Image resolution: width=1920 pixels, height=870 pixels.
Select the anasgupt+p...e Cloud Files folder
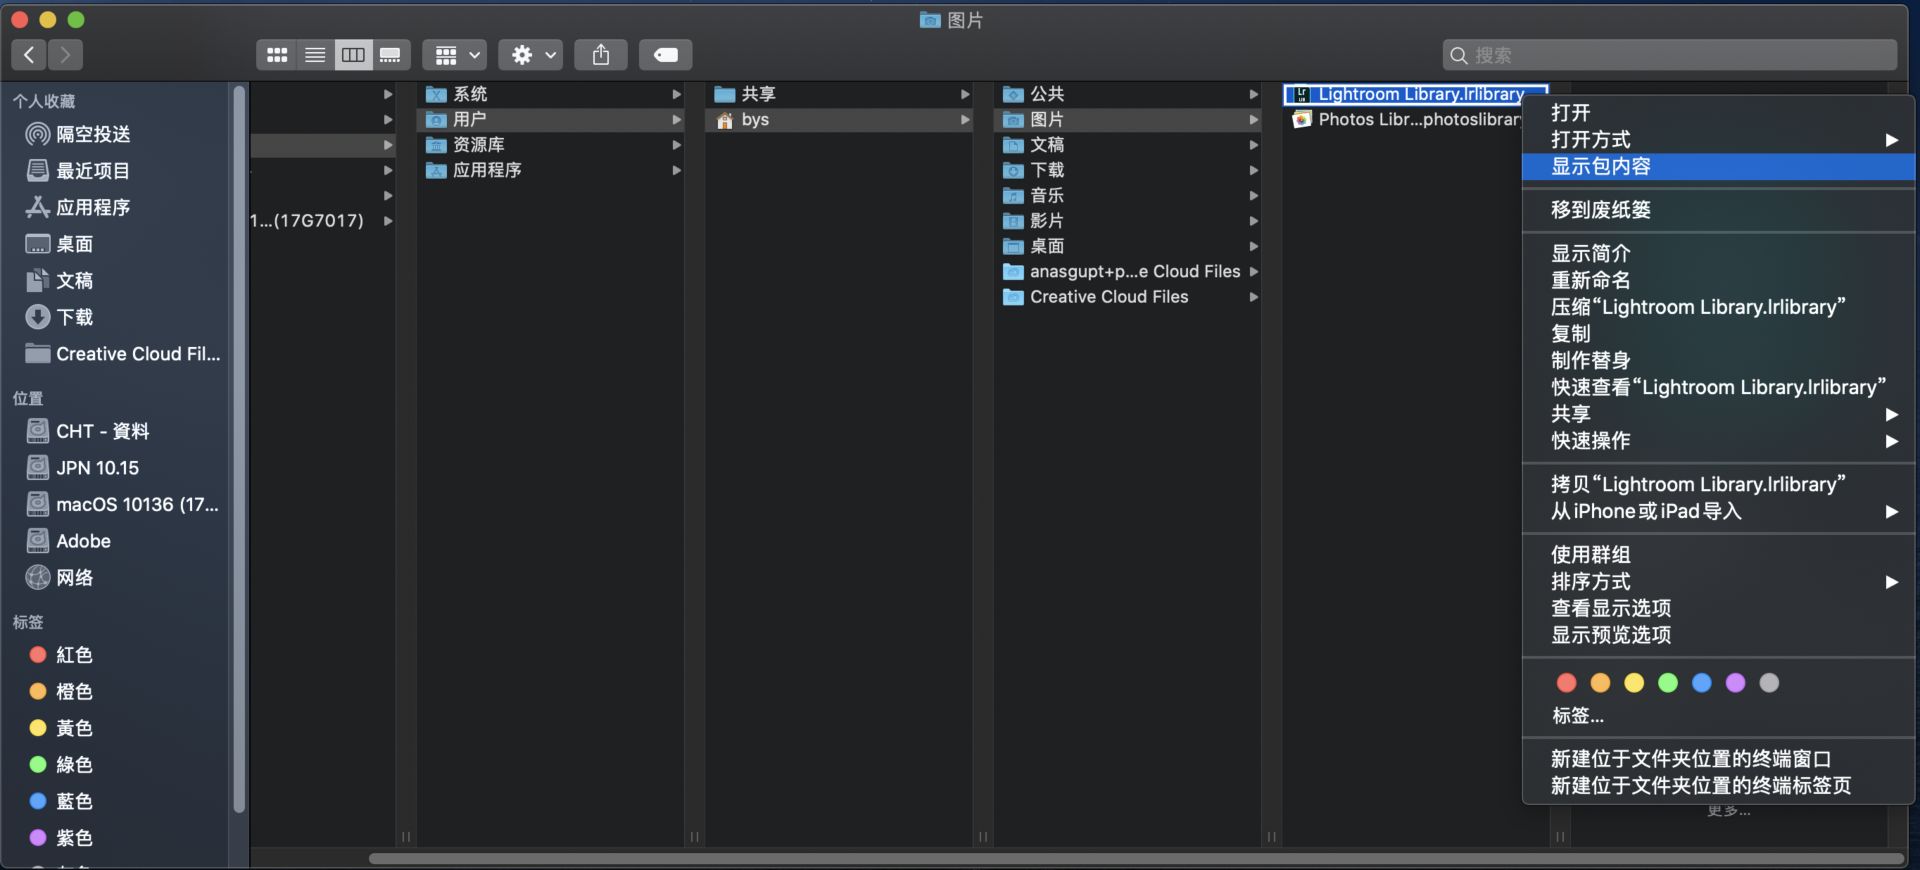click(x=1129, y=272)
